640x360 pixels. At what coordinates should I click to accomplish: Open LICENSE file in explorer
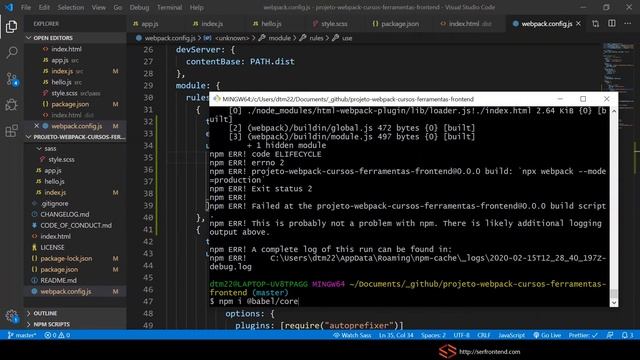click(x=52, y=247)
